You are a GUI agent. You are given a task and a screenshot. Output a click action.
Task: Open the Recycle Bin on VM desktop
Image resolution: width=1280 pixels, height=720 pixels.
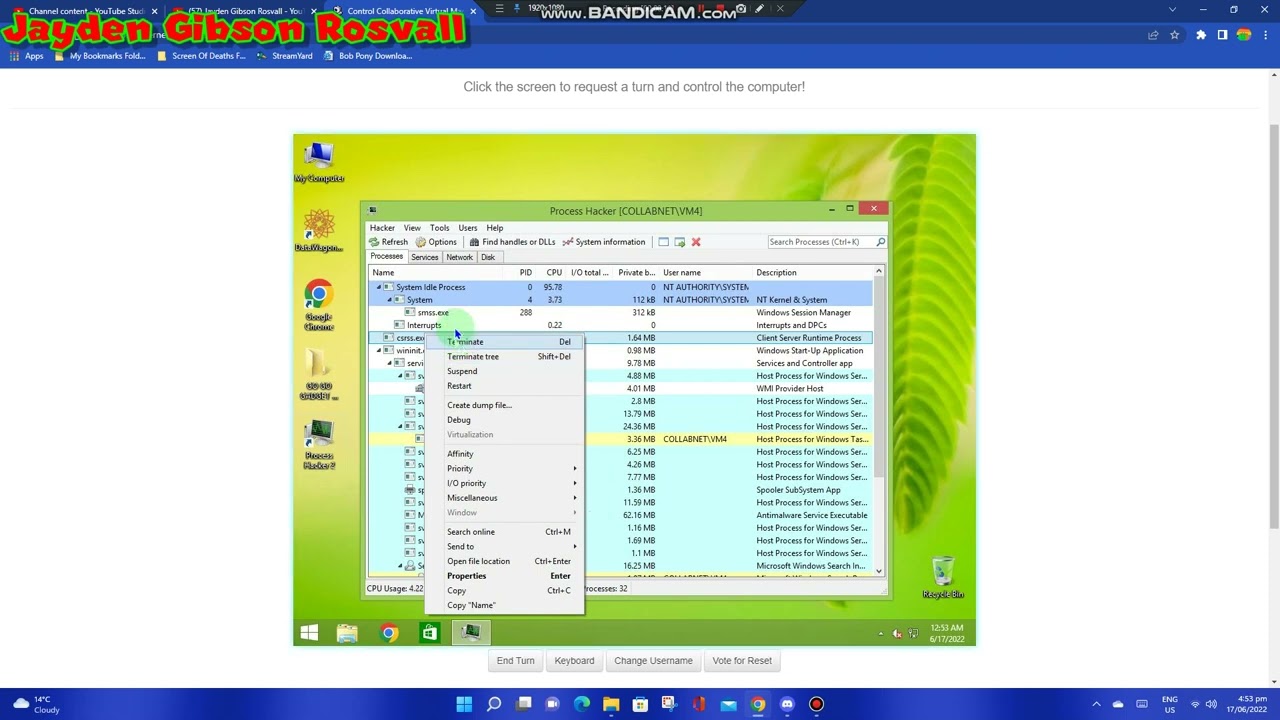coord(943,578)
